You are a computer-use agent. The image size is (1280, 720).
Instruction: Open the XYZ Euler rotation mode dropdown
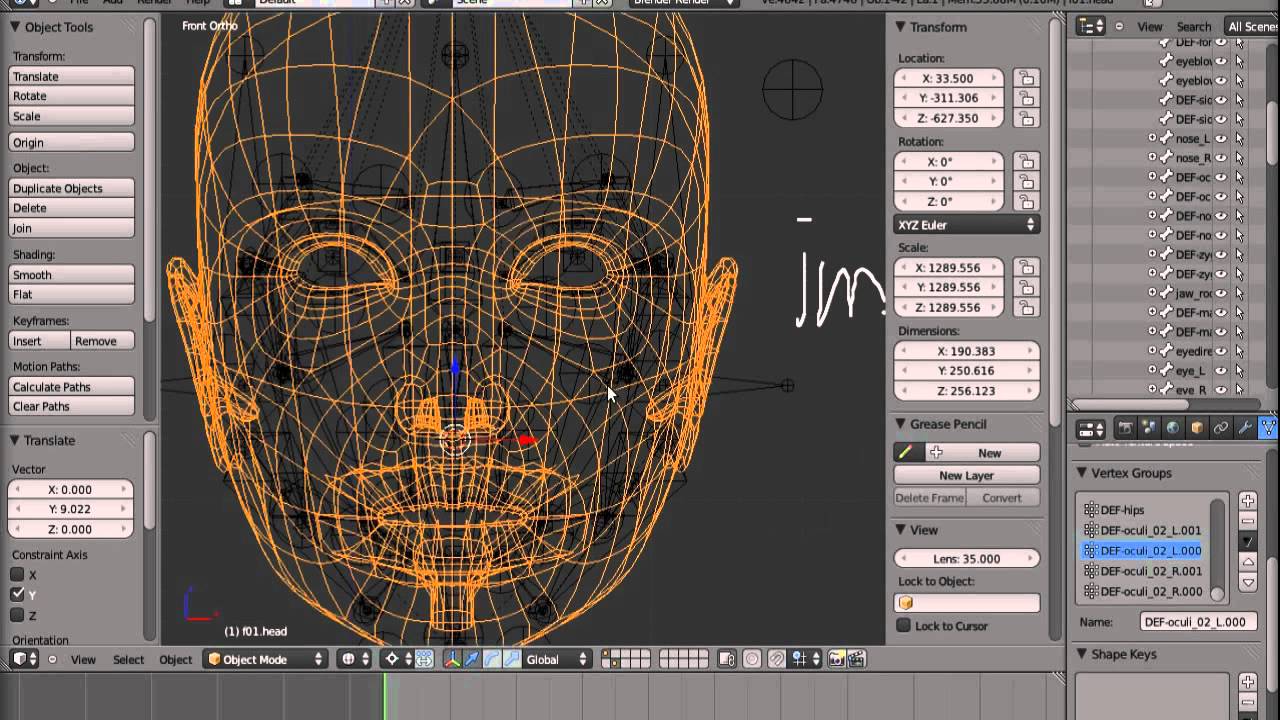pos(966,225)
